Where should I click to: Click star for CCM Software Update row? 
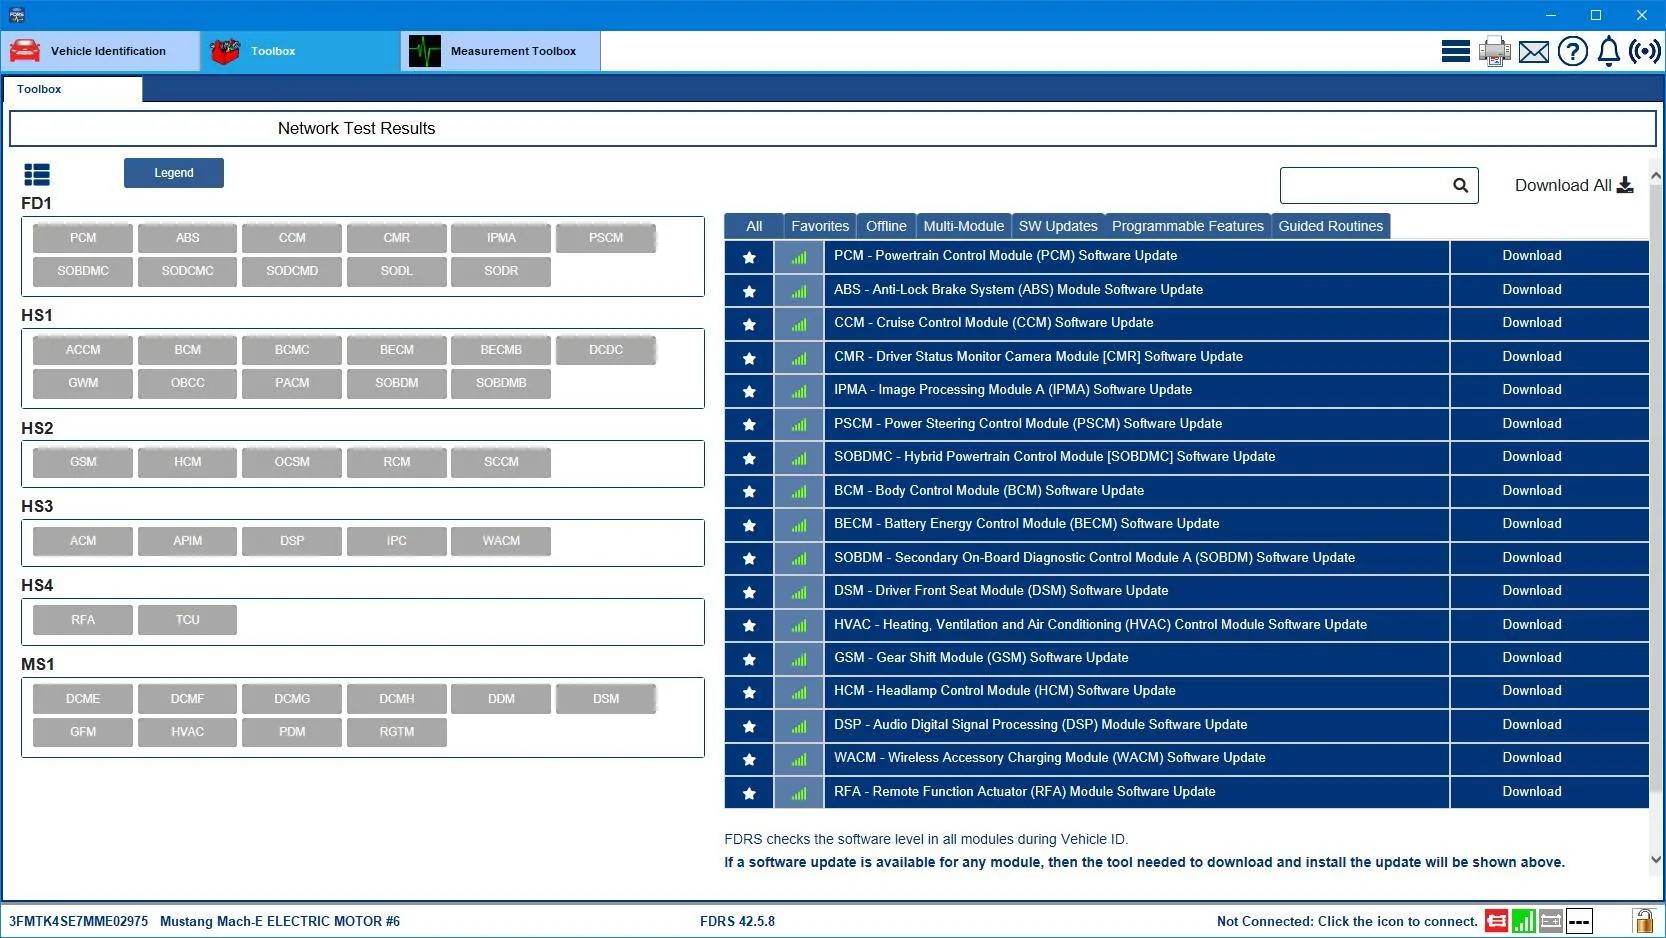point(749,325)
